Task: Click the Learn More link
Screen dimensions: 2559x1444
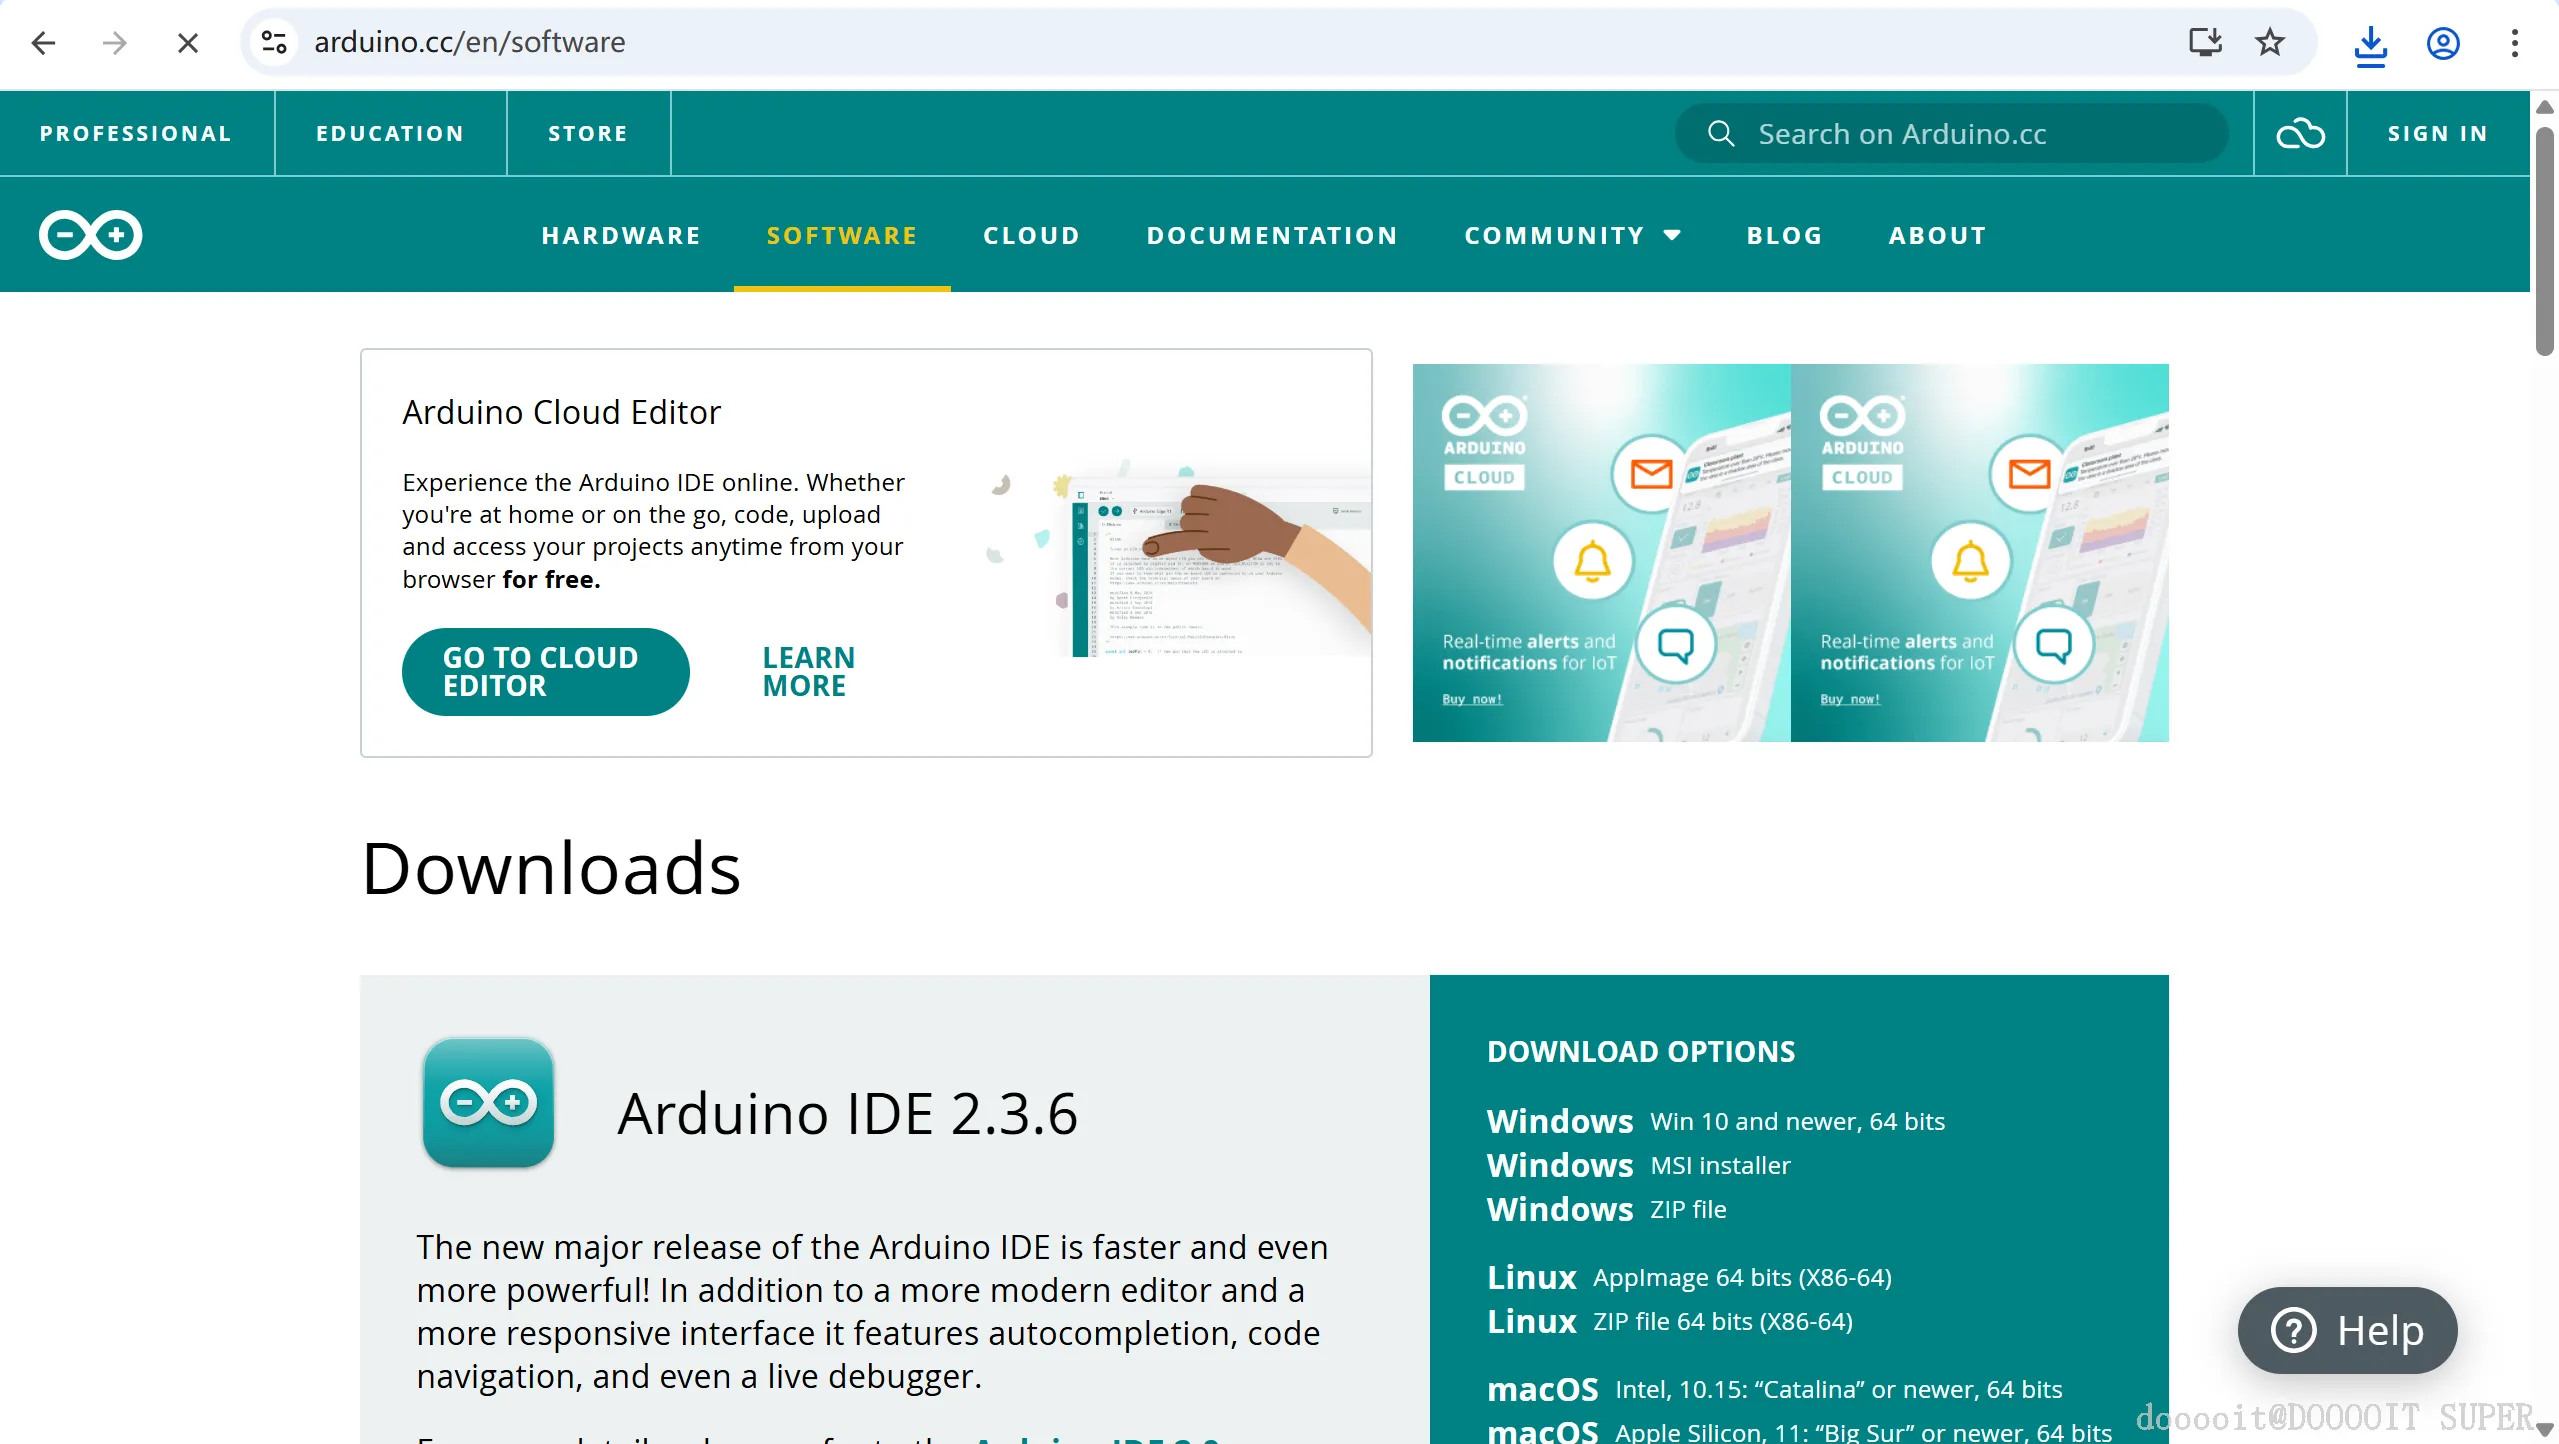Action: [808, 671]
